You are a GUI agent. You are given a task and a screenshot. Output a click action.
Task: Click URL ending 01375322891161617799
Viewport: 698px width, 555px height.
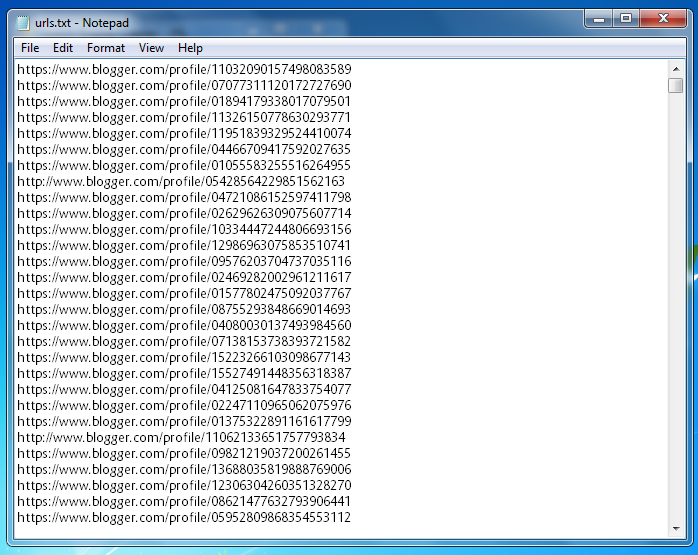tap(184, 421)
